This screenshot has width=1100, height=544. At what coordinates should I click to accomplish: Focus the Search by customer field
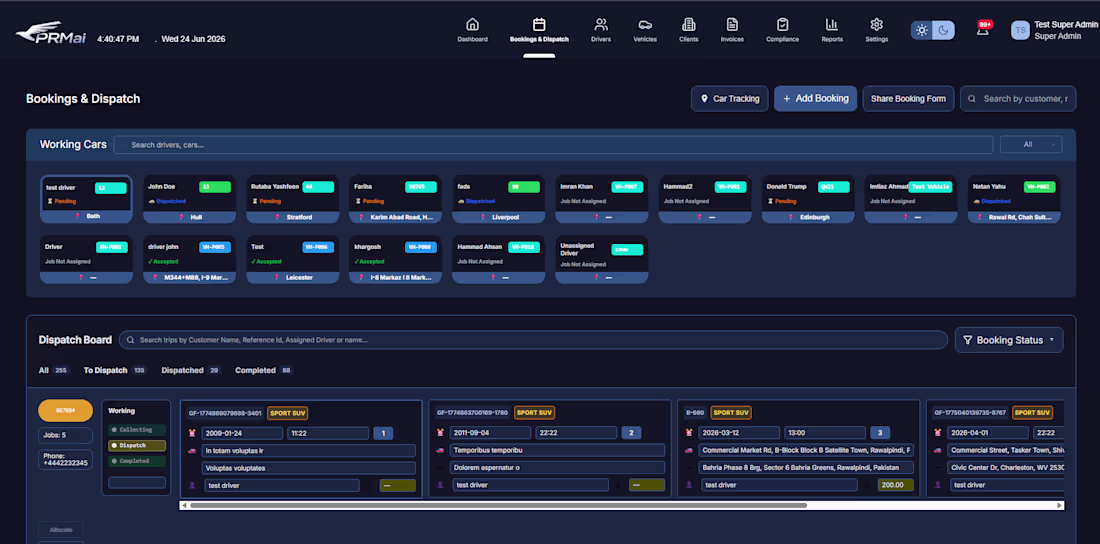(1018, 98)
